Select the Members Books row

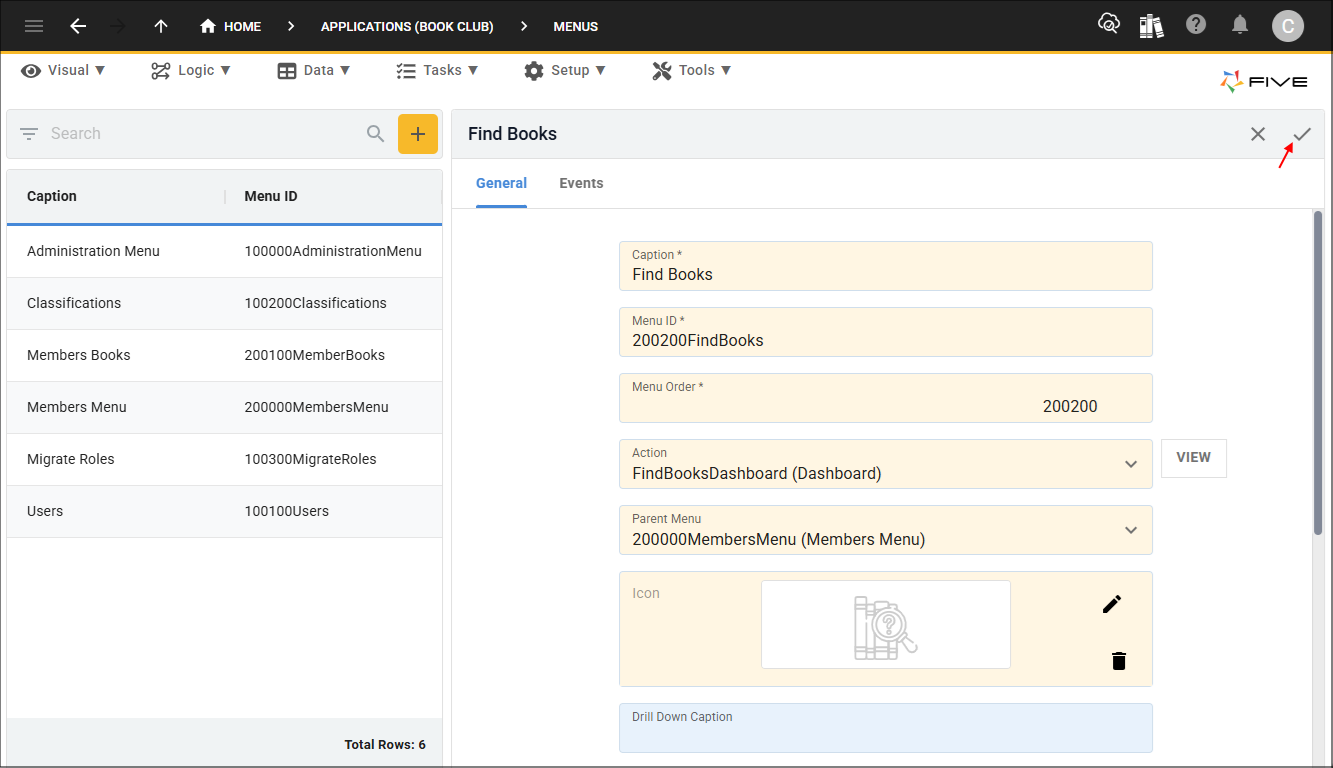[x=224, y=355]
